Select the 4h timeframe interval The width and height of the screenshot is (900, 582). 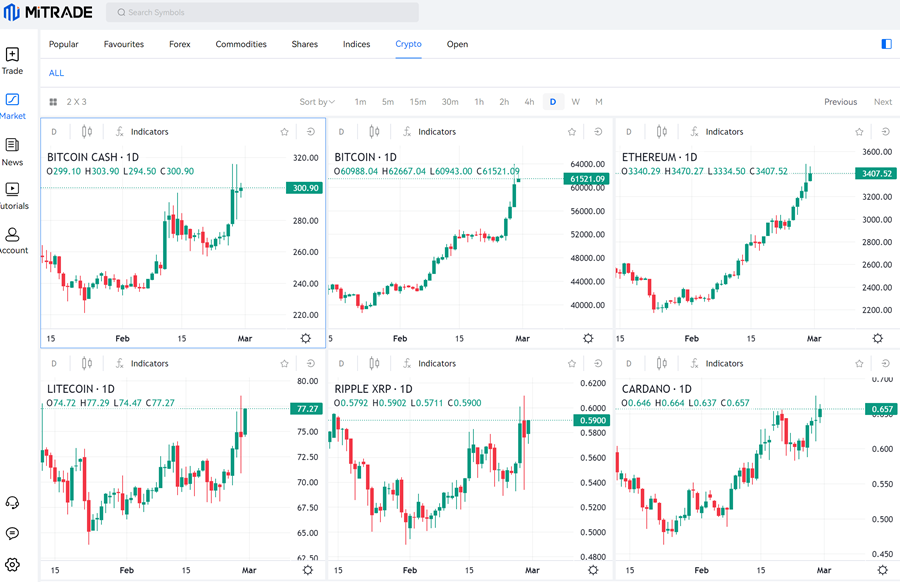(529, 102)
